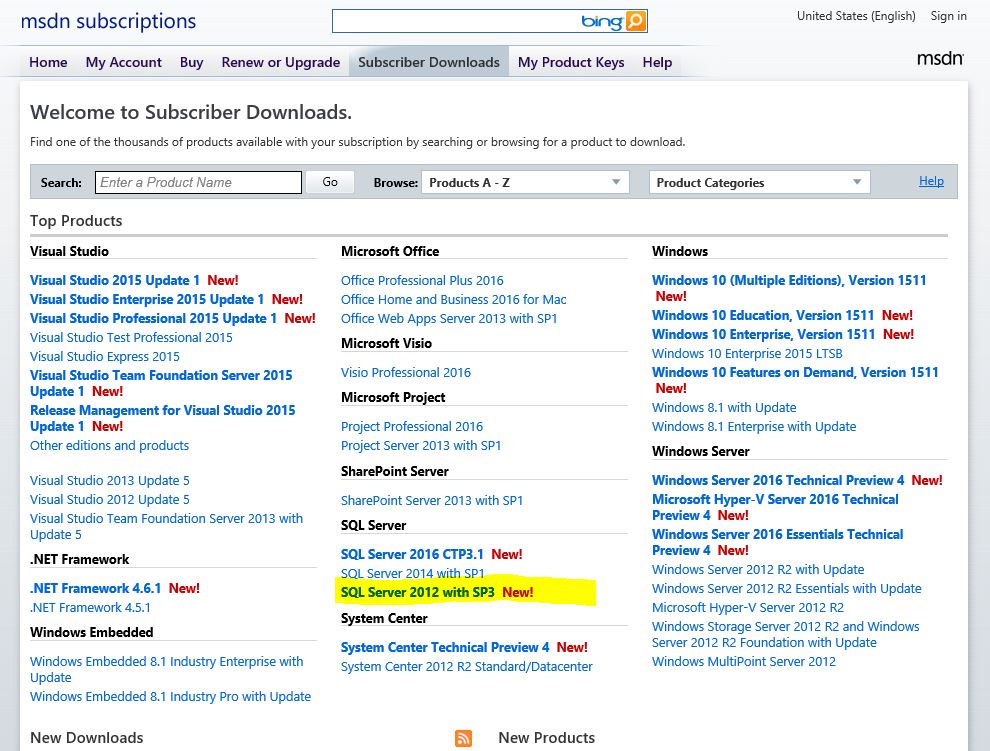
Task: Open Project Professional 2016 link
Action: click(412, 427)
